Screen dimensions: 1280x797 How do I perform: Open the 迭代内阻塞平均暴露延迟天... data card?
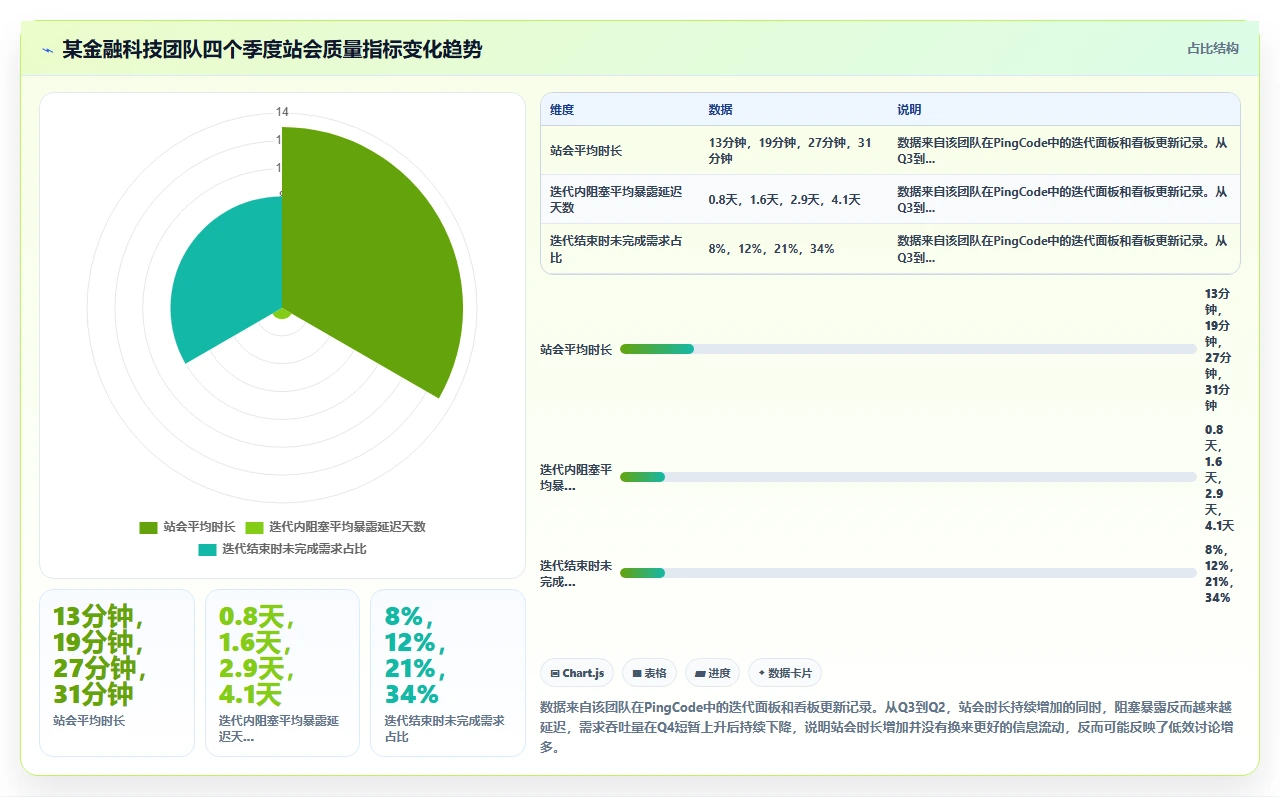coord(282,673)
